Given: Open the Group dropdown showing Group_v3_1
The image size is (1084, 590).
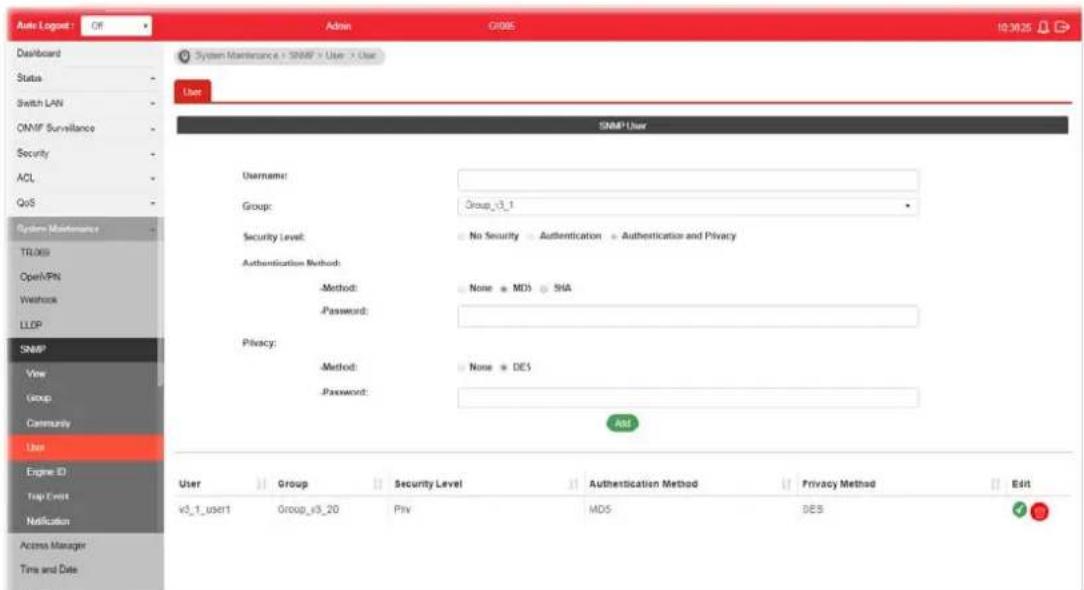Looking at the screenshot, I should pos(688,206).
